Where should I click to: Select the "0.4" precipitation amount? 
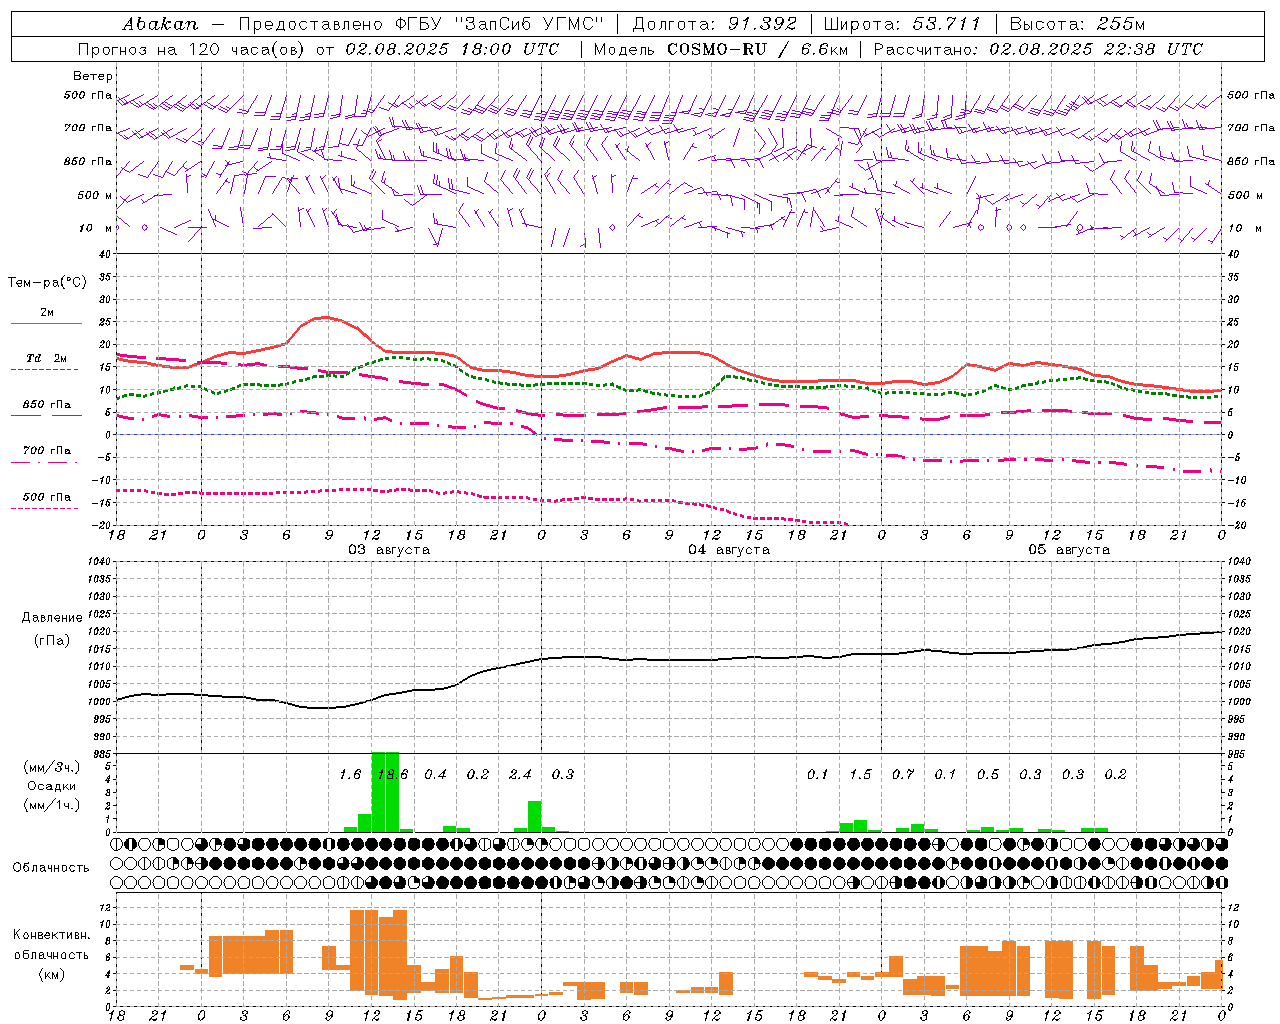435,774
